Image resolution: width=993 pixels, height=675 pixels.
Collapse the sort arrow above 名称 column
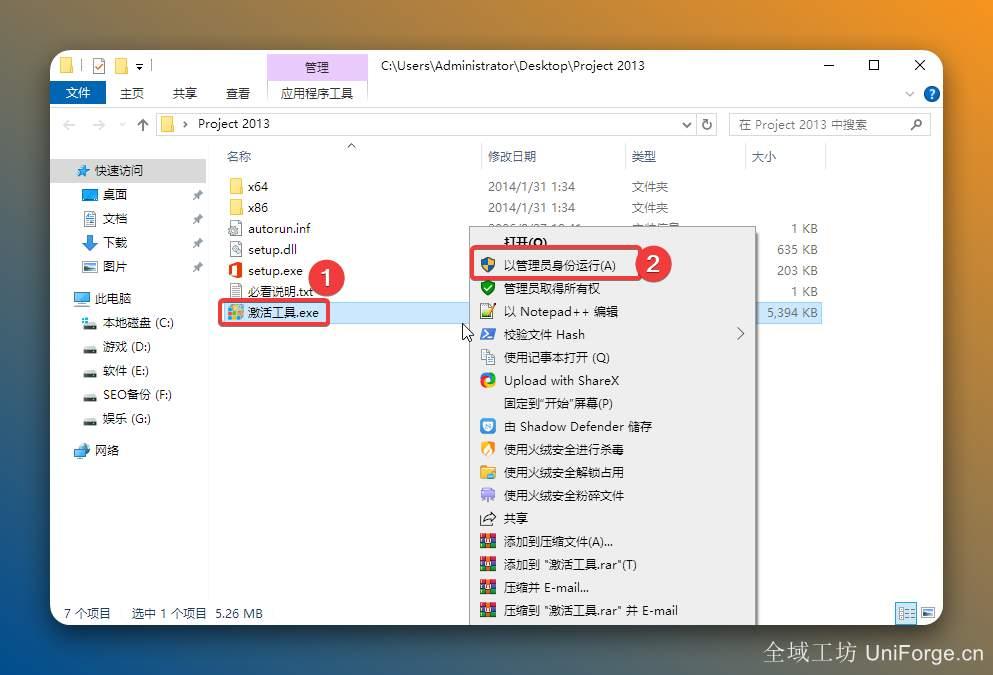point(351,146)
